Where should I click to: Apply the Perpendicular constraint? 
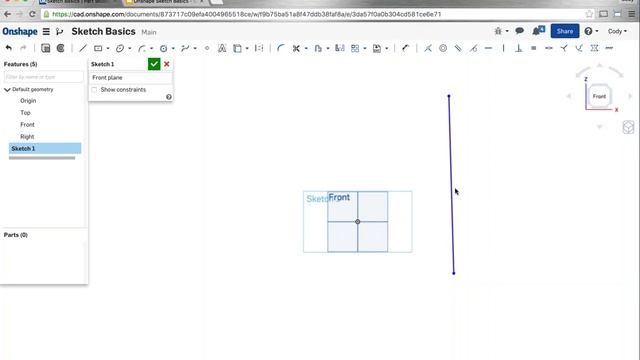click(x=518, y=48)
